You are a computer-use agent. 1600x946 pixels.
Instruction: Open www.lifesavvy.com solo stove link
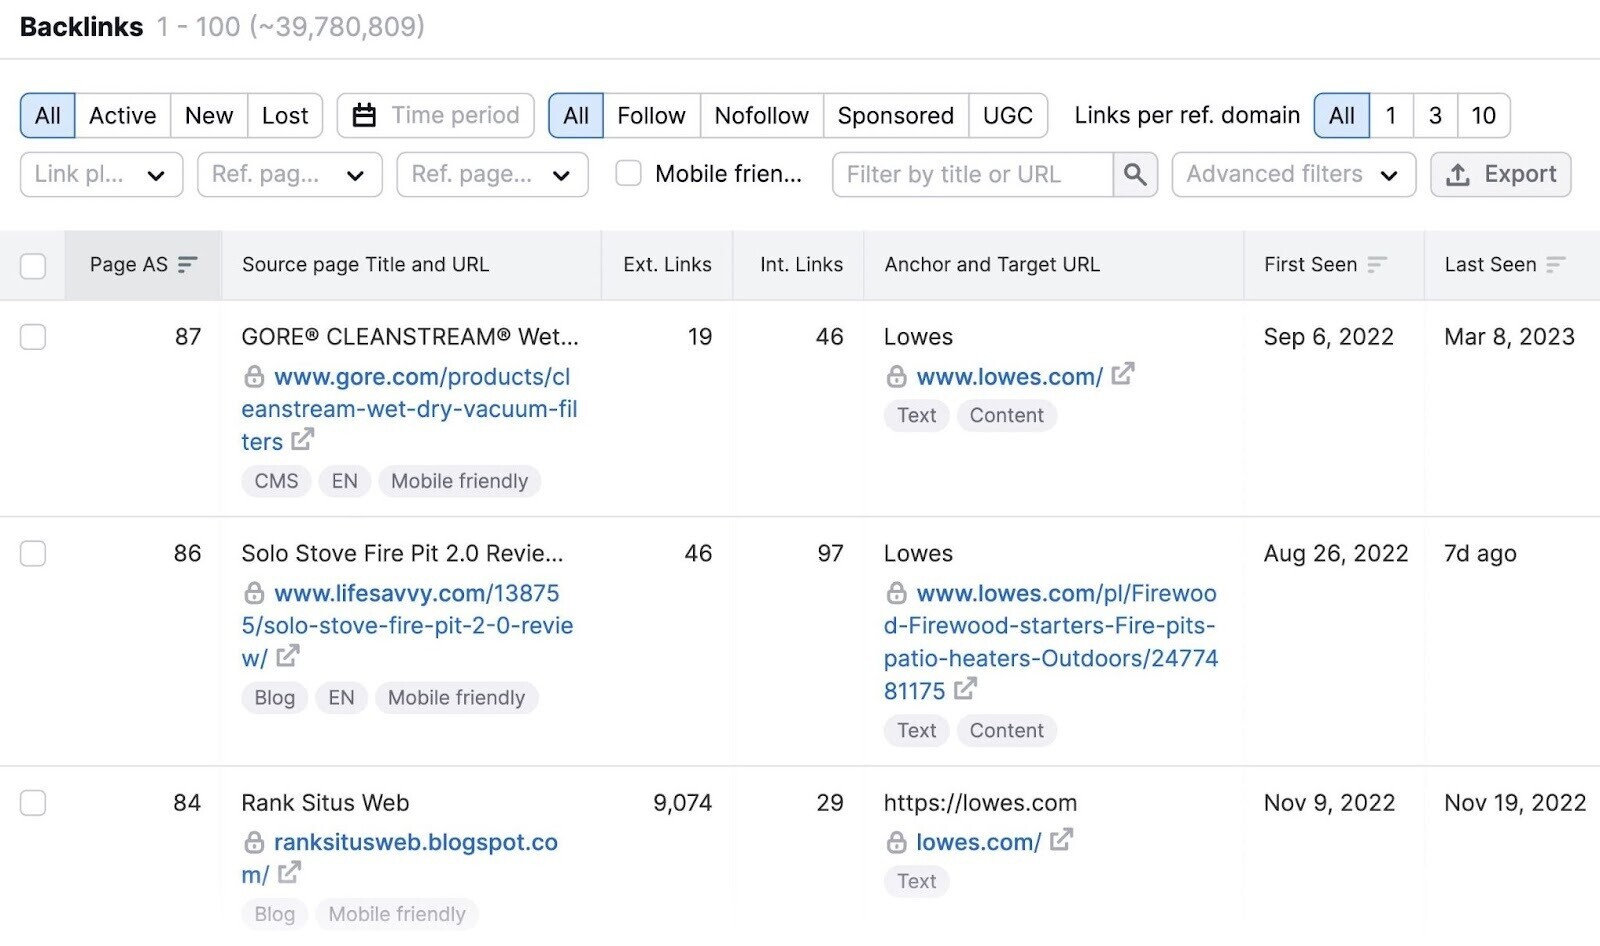[407, 625]
